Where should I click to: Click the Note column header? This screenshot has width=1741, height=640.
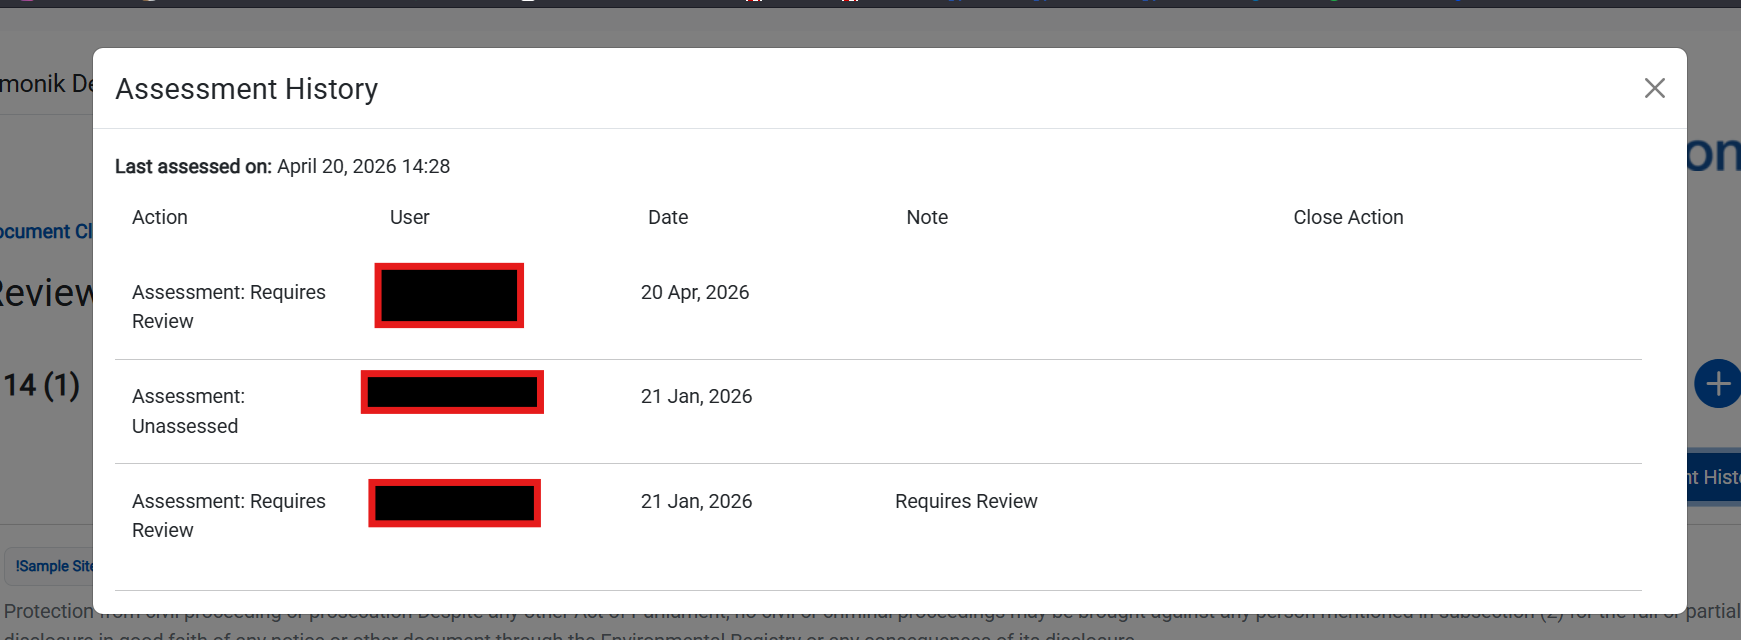click(x=927, y=217)
